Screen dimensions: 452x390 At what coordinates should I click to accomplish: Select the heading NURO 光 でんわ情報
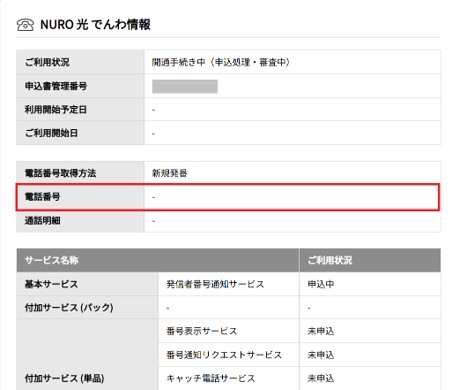coord(95,25)
